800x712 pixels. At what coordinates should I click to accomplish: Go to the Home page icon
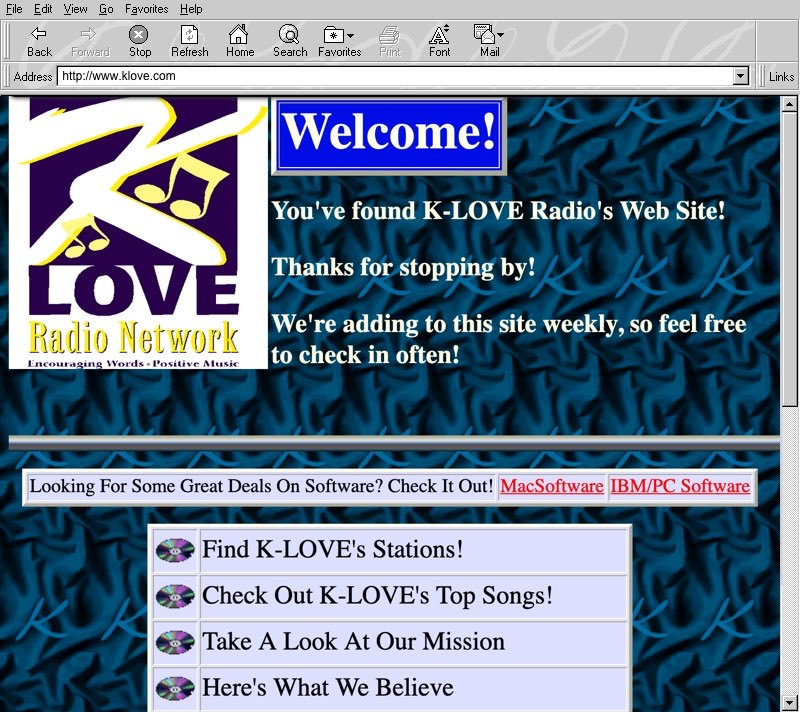pos(239,36)
